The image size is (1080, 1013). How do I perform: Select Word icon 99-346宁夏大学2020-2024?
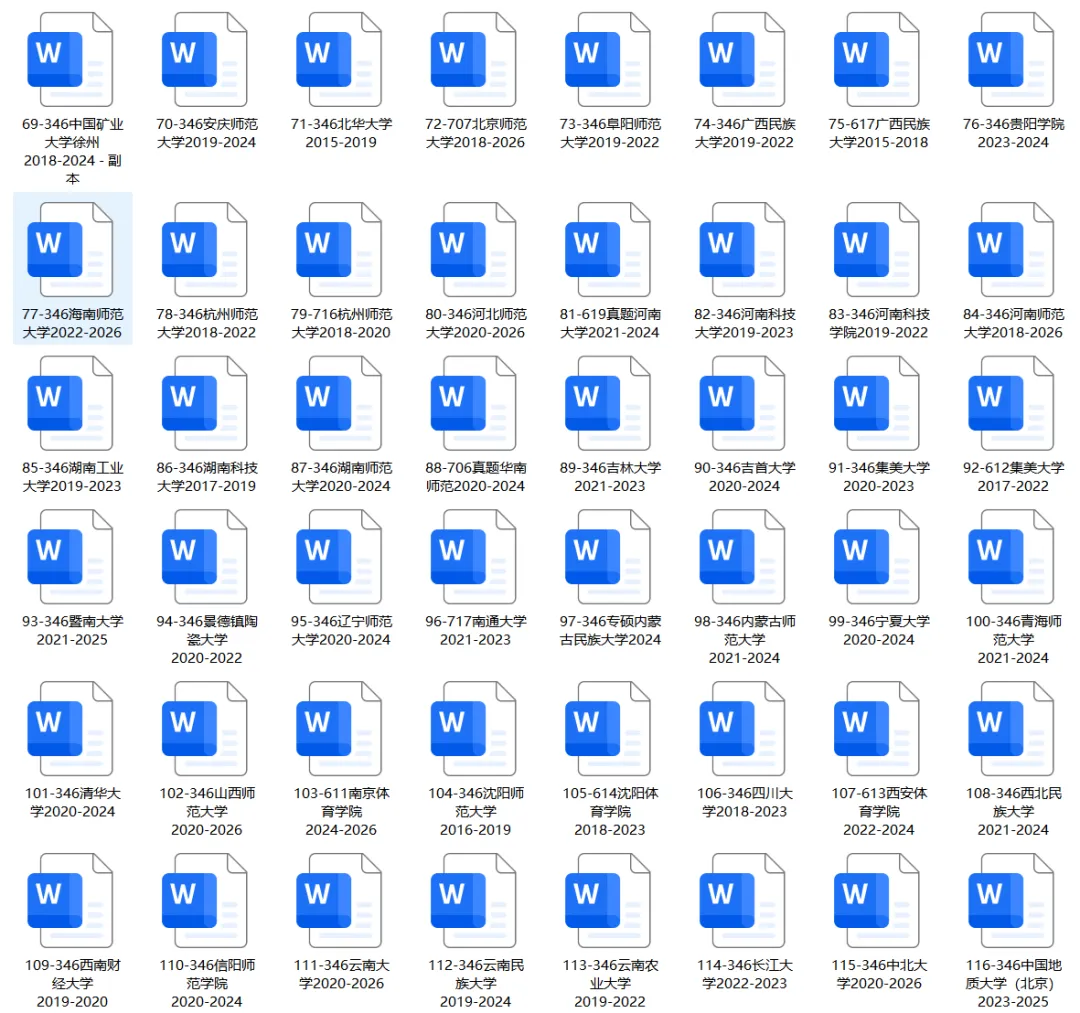[x=877, y=557]
